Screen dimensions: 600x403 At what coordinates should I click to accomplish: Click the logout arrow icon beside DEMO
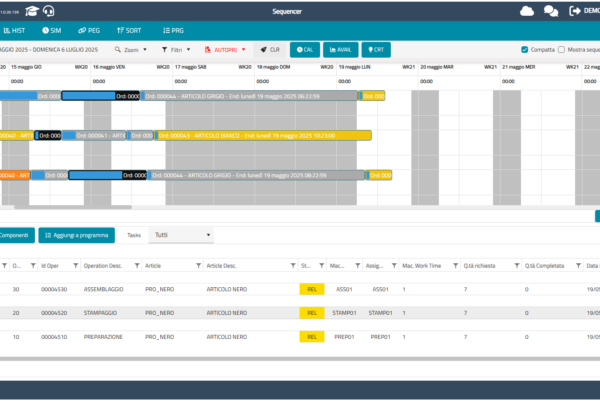click(575, 11)
